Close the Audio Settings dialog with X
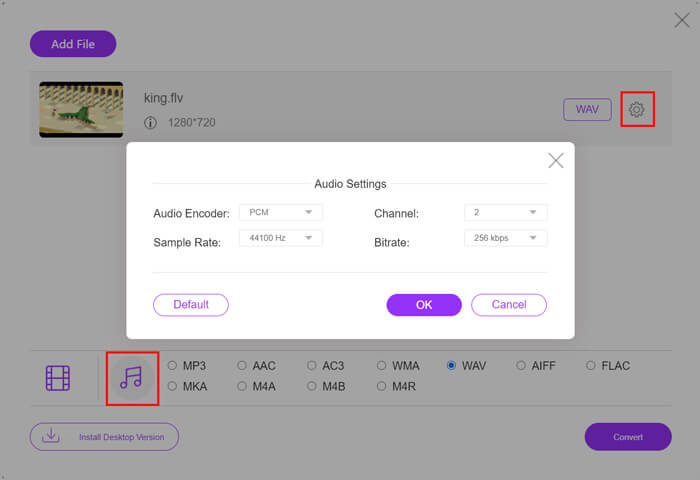 (x=556, y=160)
